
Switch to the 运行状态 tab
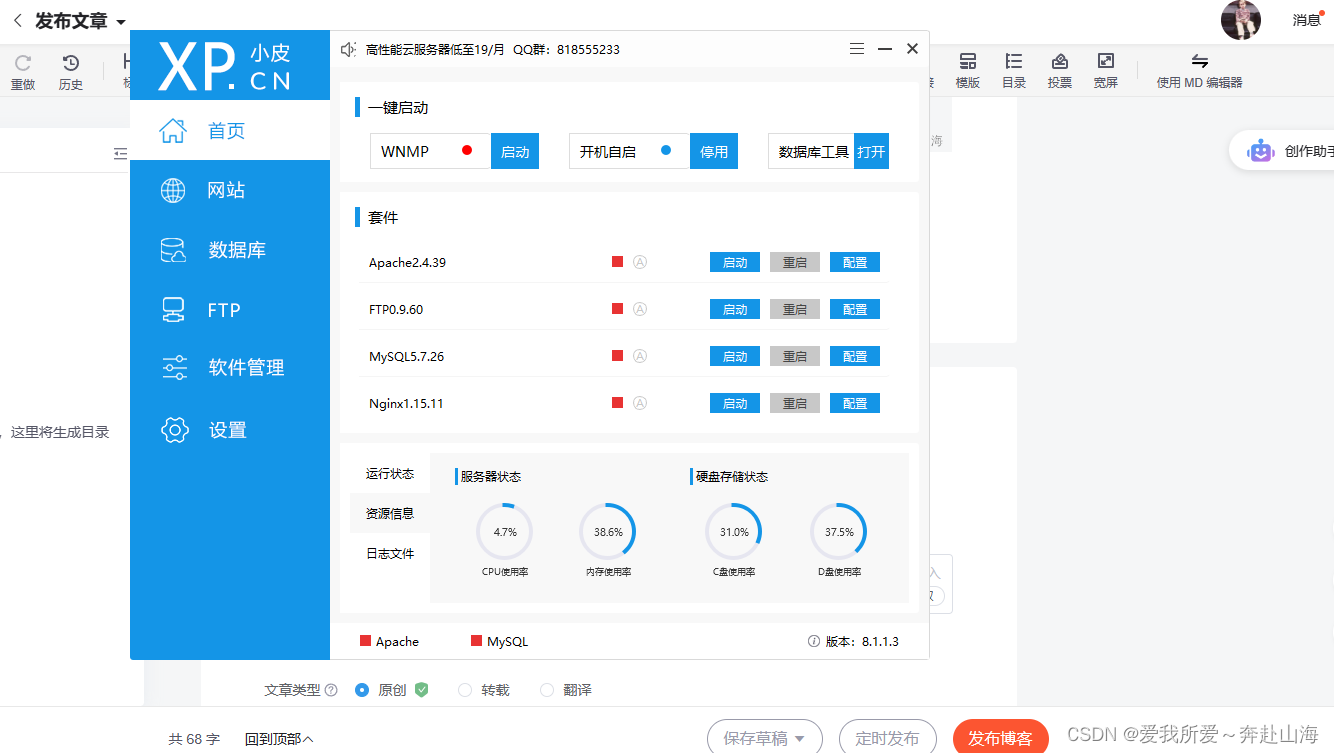tap(390, 474)
